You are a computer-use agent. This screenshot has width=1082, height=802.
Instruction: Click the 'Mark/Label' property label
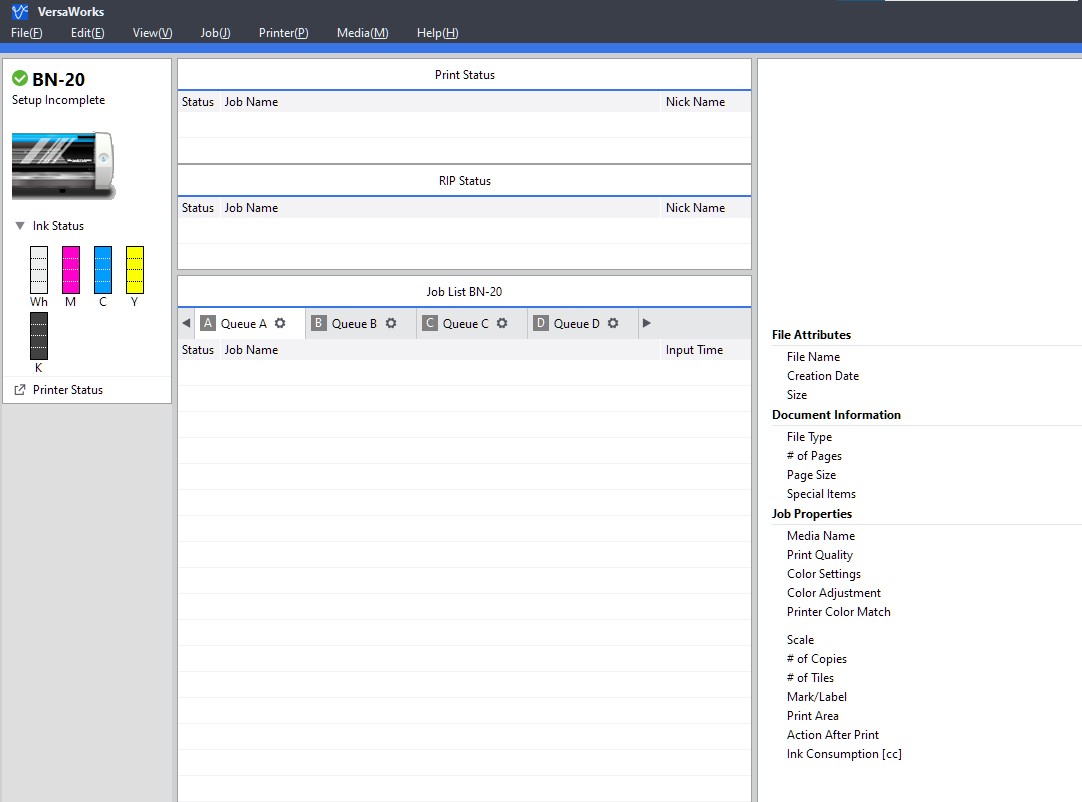pos(817,697)
